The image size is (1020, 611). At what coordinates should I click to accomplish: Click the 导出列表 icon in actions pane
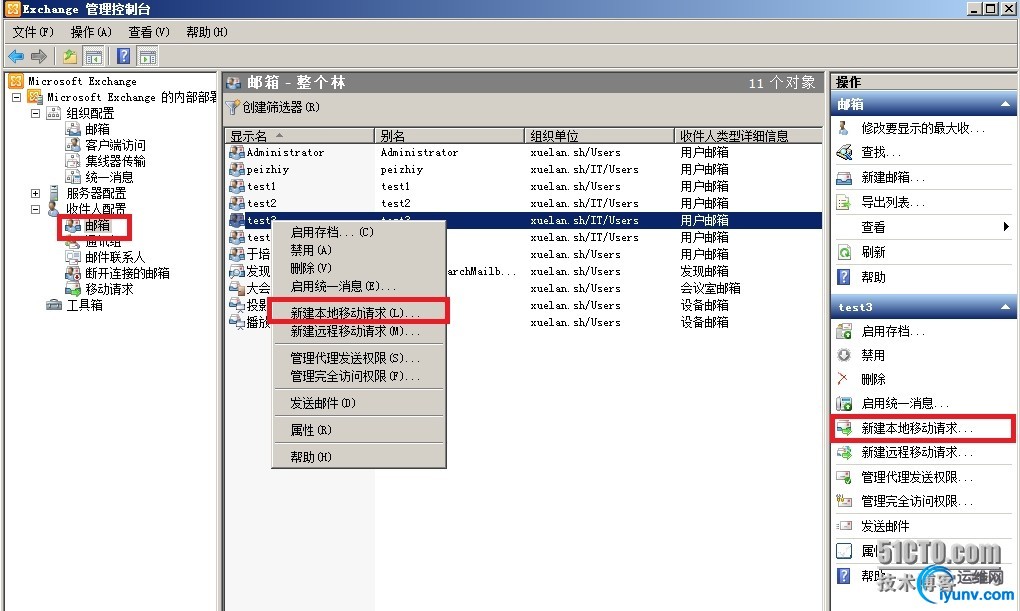(x=844, y=202)
